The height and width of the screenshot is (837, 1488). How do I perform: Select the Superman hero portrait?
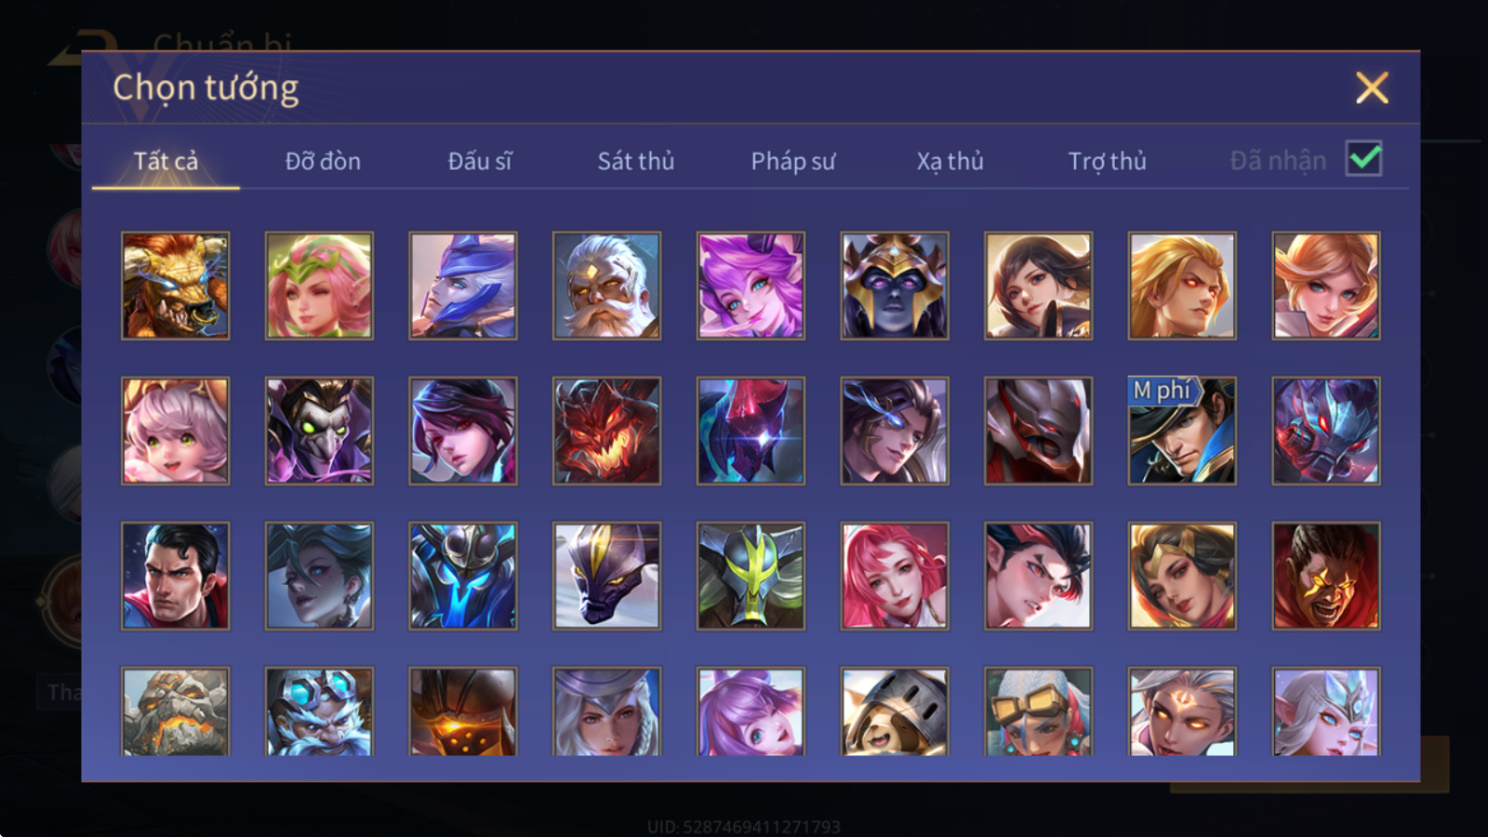click(x=175, y=576)
